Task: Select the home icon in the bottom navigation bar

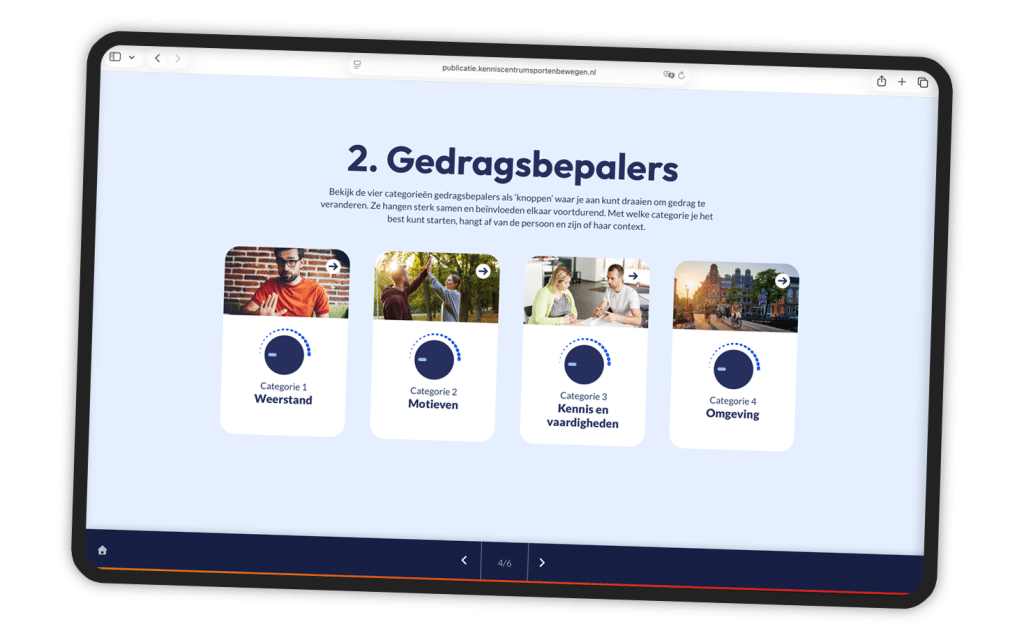Action: pyautogui.click(x=100, y=548)
